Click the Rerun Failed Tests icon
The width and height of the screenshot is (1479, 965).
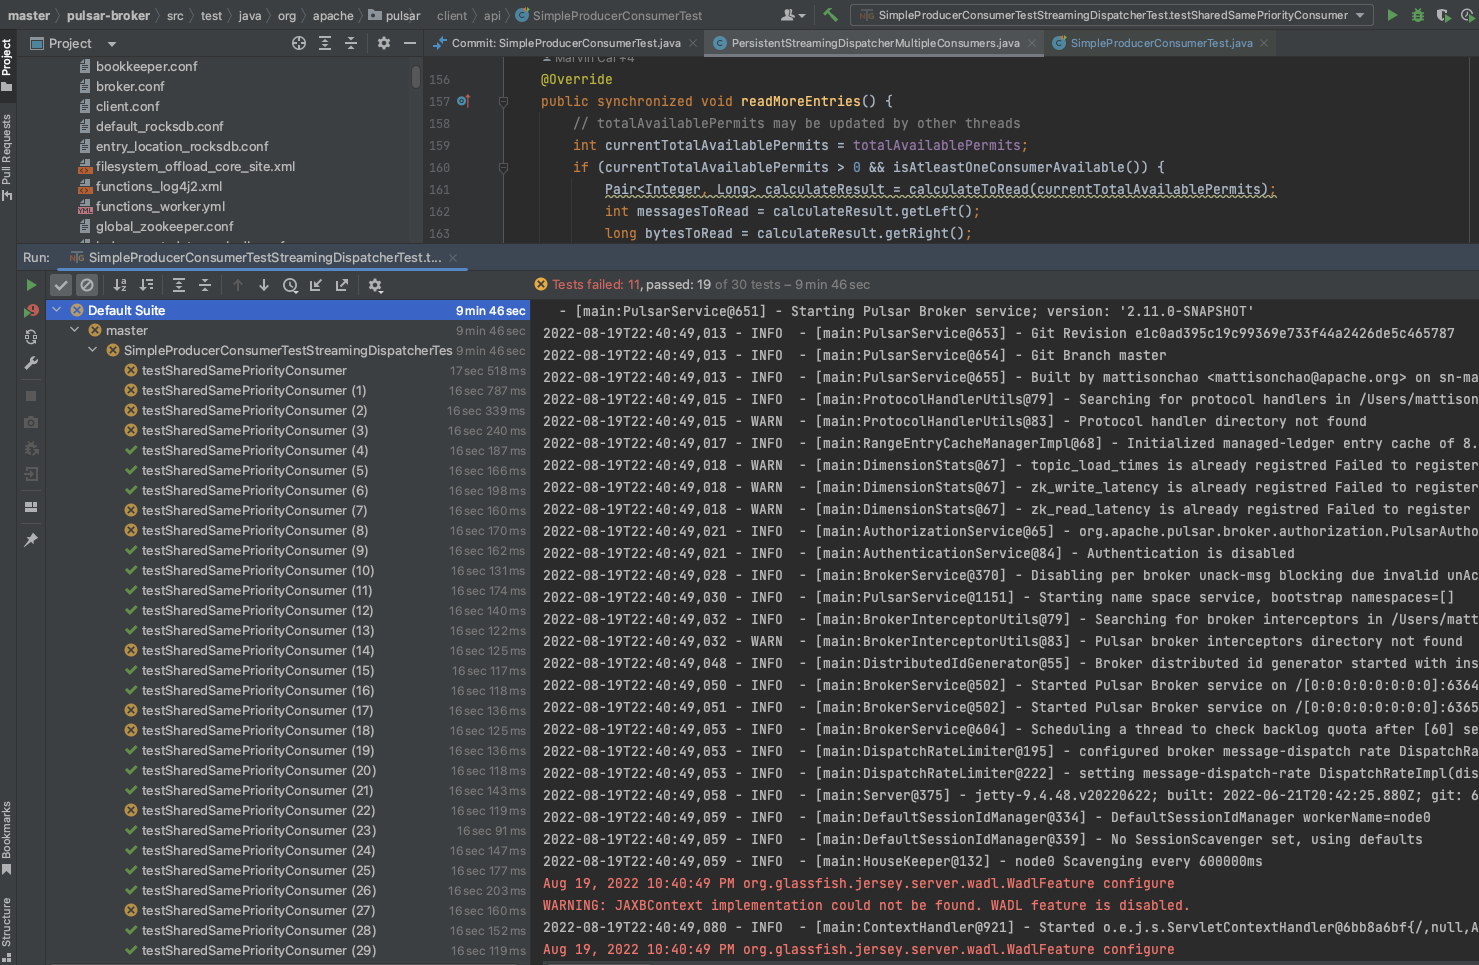click(x=31, y=311)
